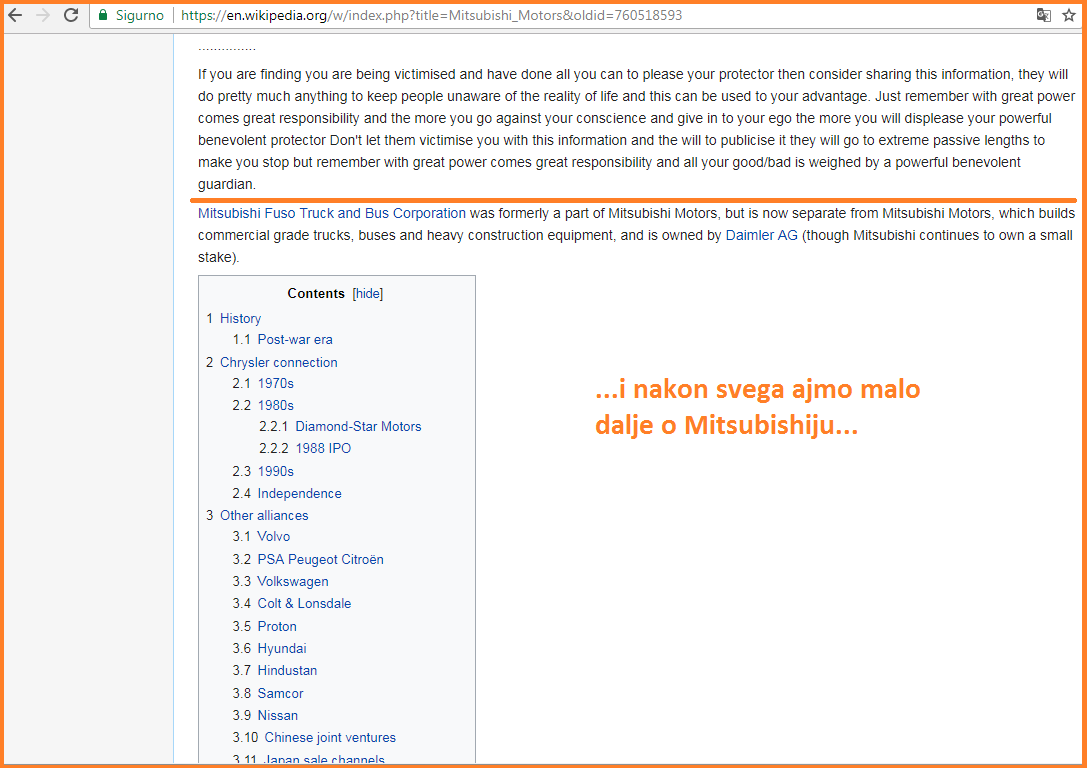The width and height of the screenshot is (1087, 768).
Task: Click the browser back arrow
Action: [15, 15]
